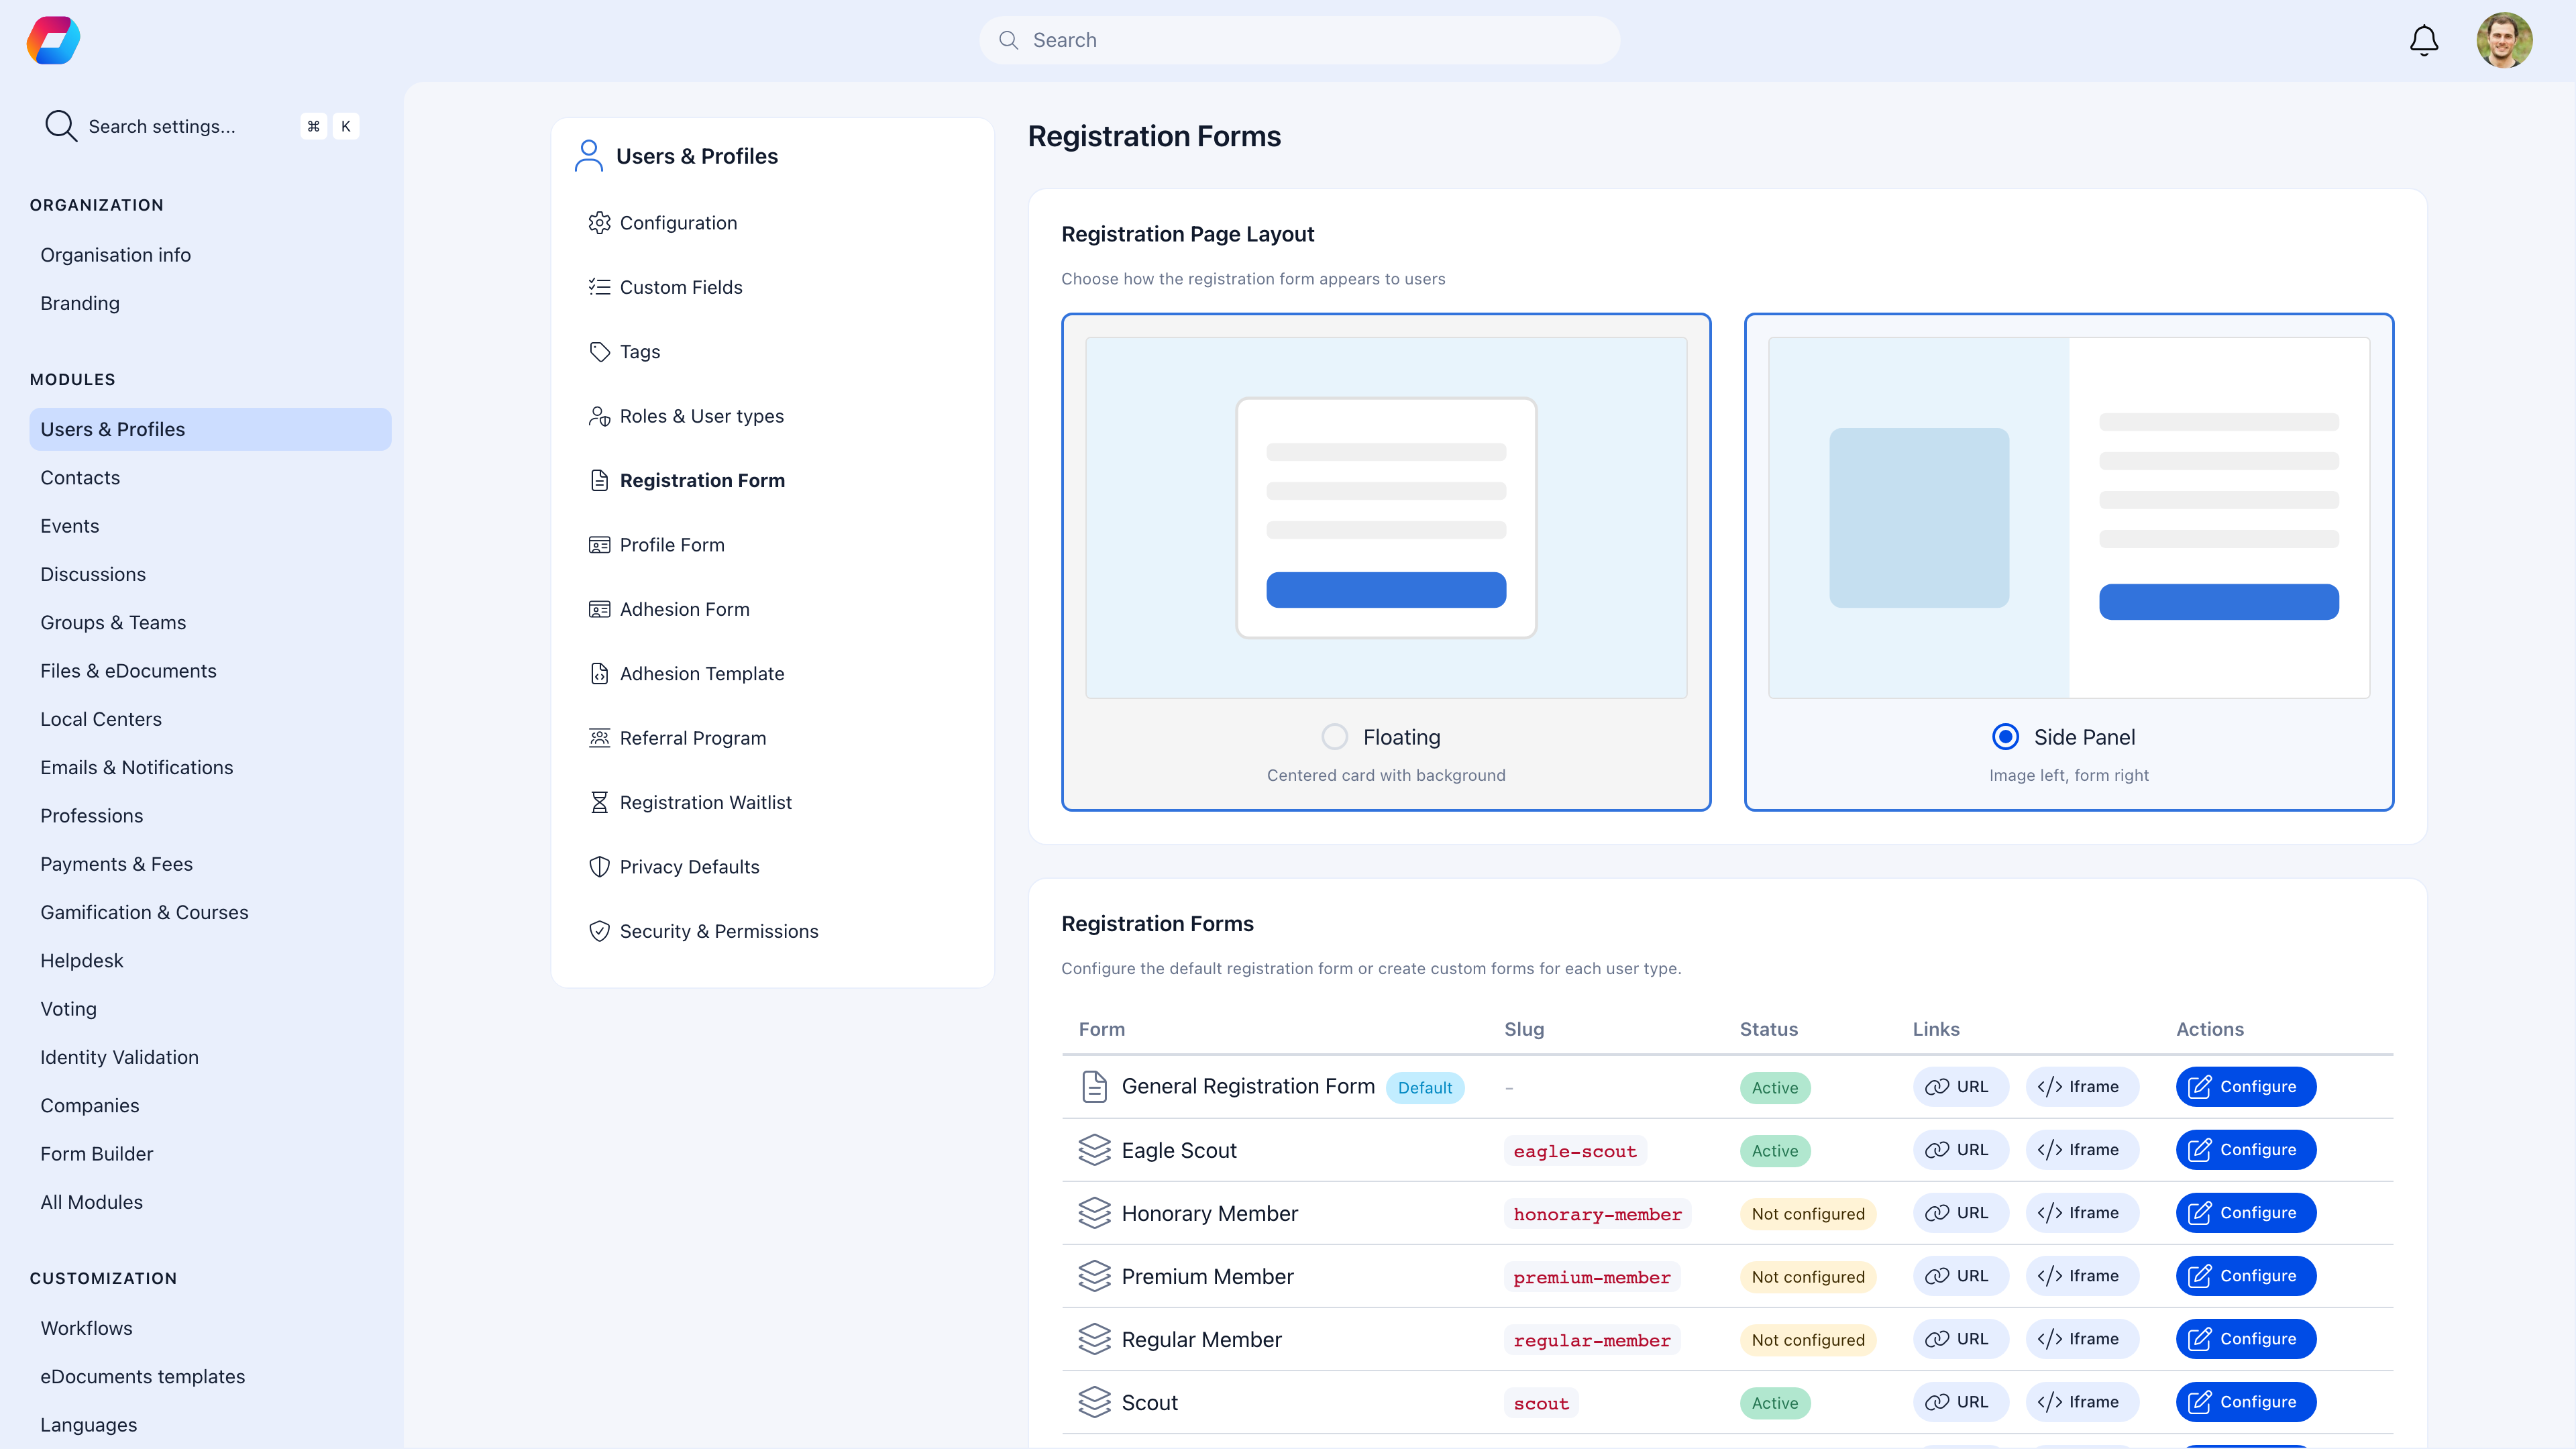The image size is (2576, 1449).
Task: Click Configure for Honorary Member
Action: coord(2246,1213)
